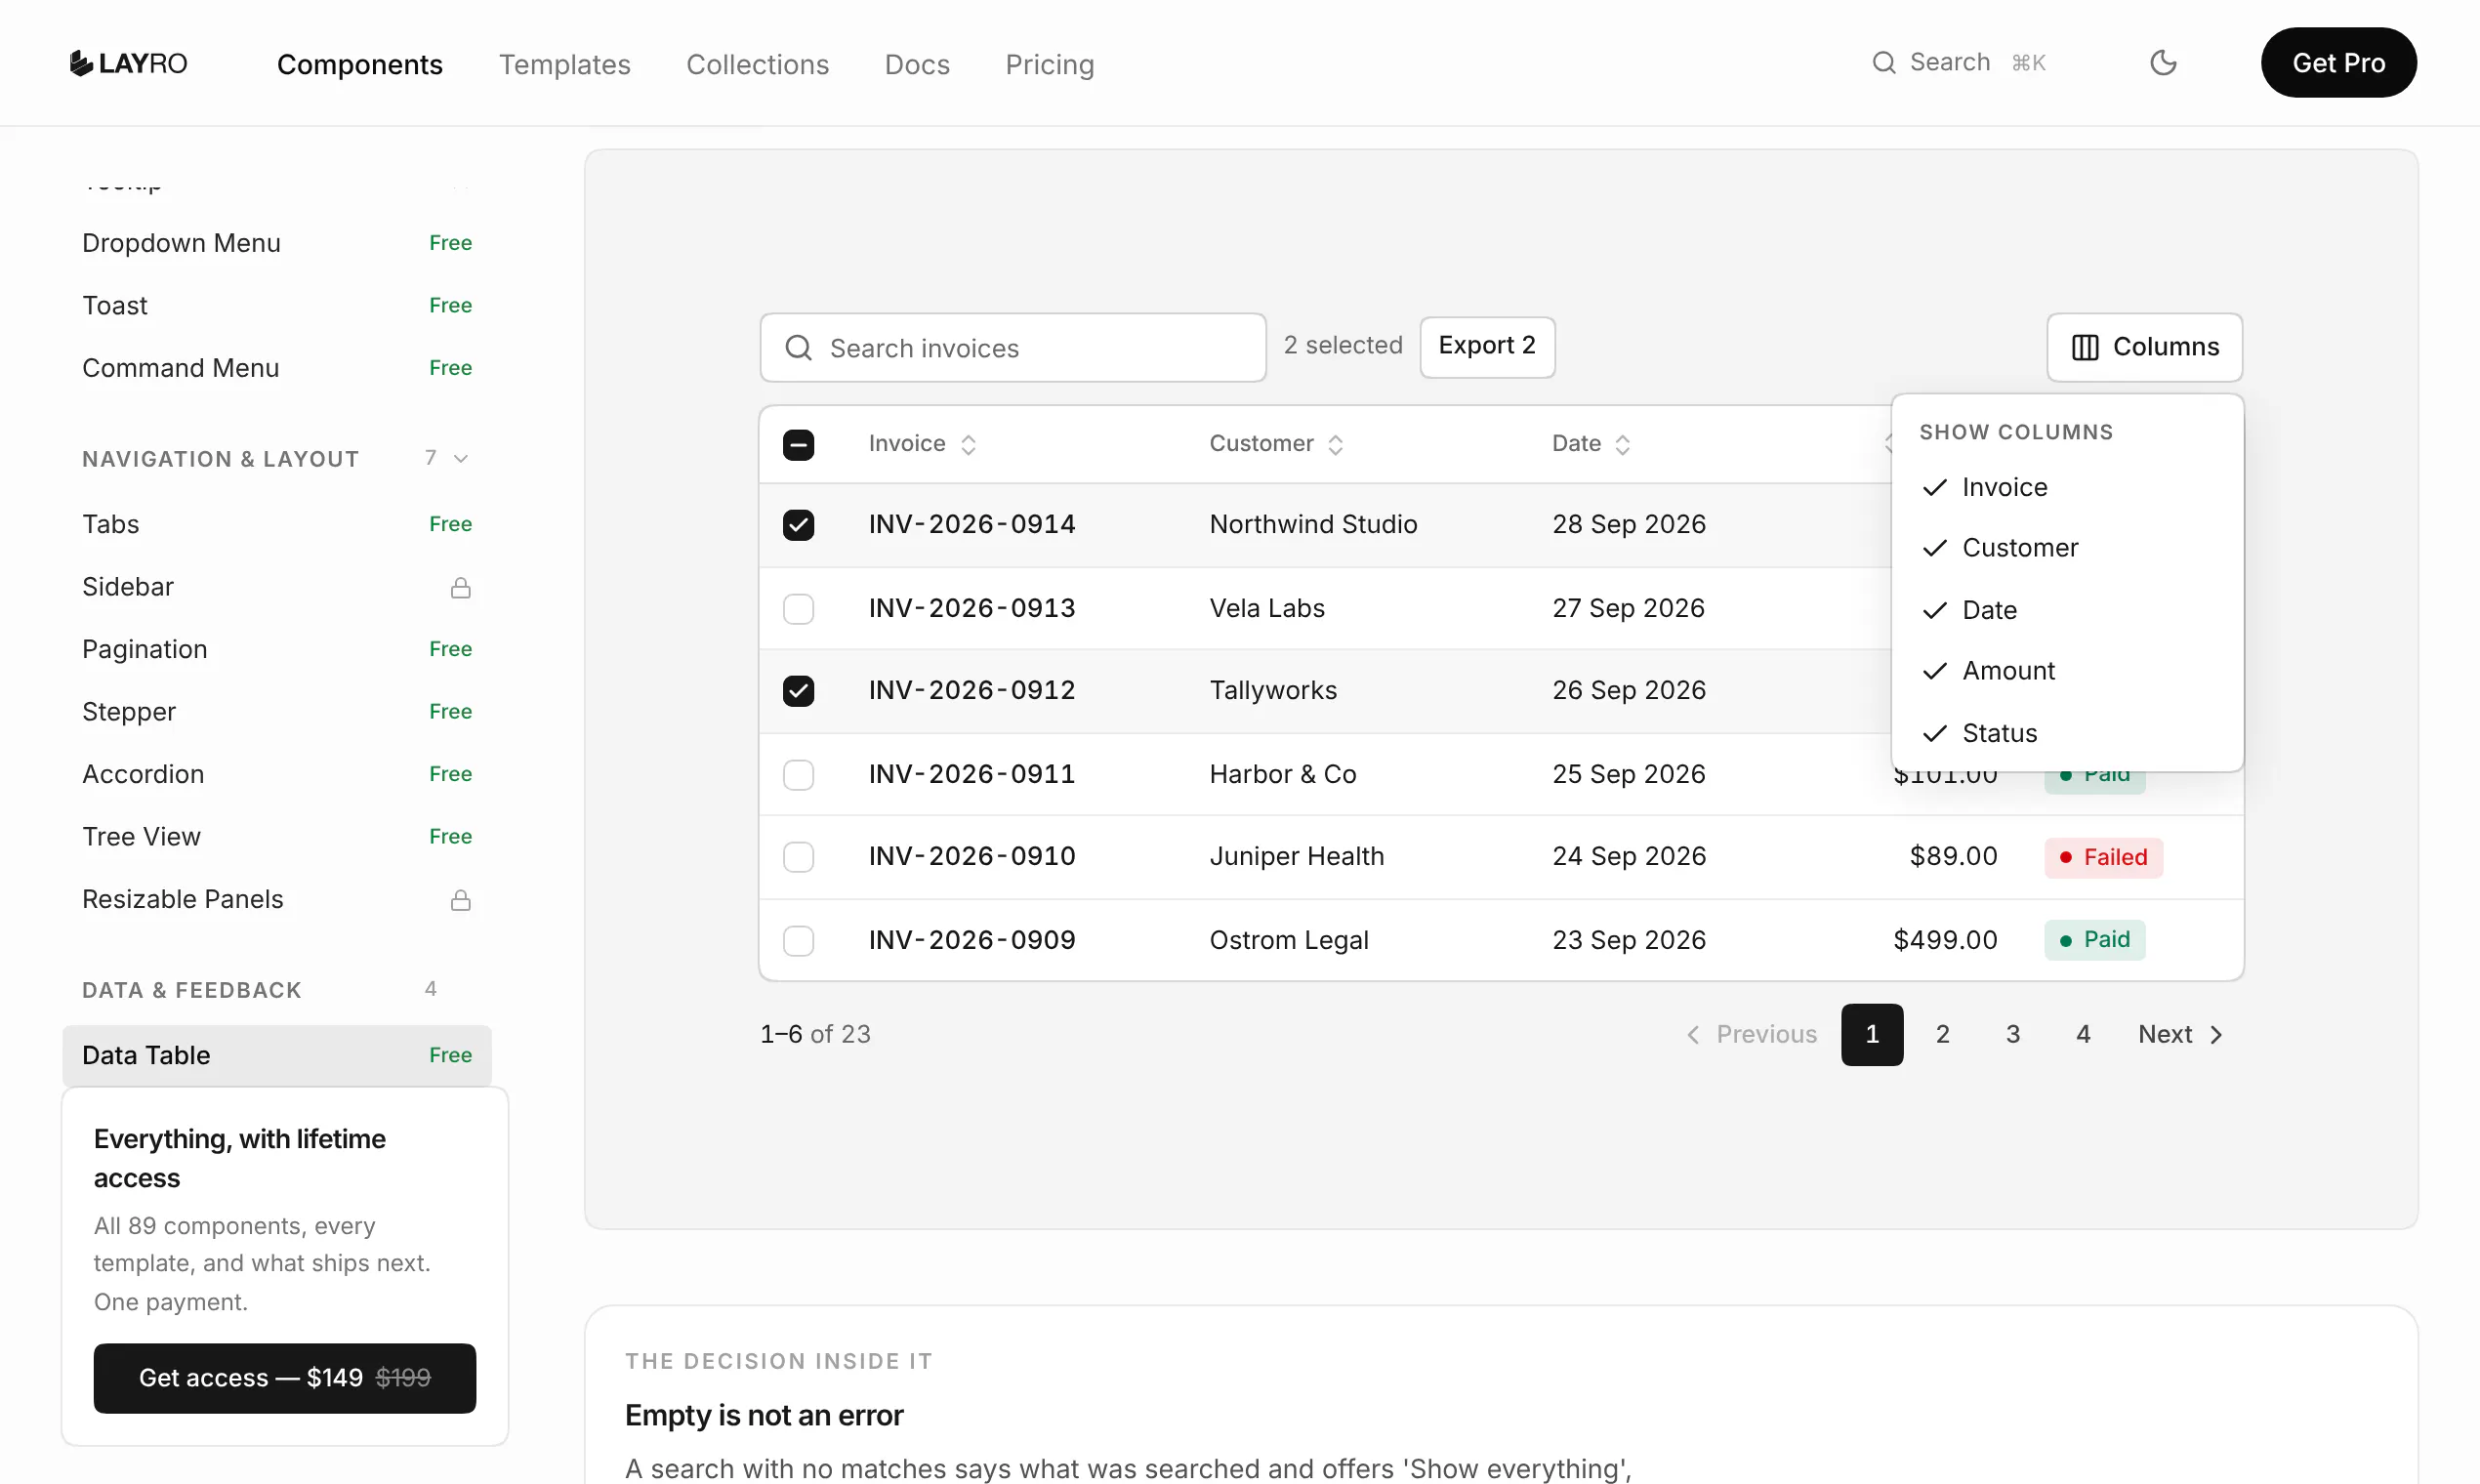2480x1484 pixels.
Task: Uncheck row INV-2026-0912
Action: click(x=798, y=690)
